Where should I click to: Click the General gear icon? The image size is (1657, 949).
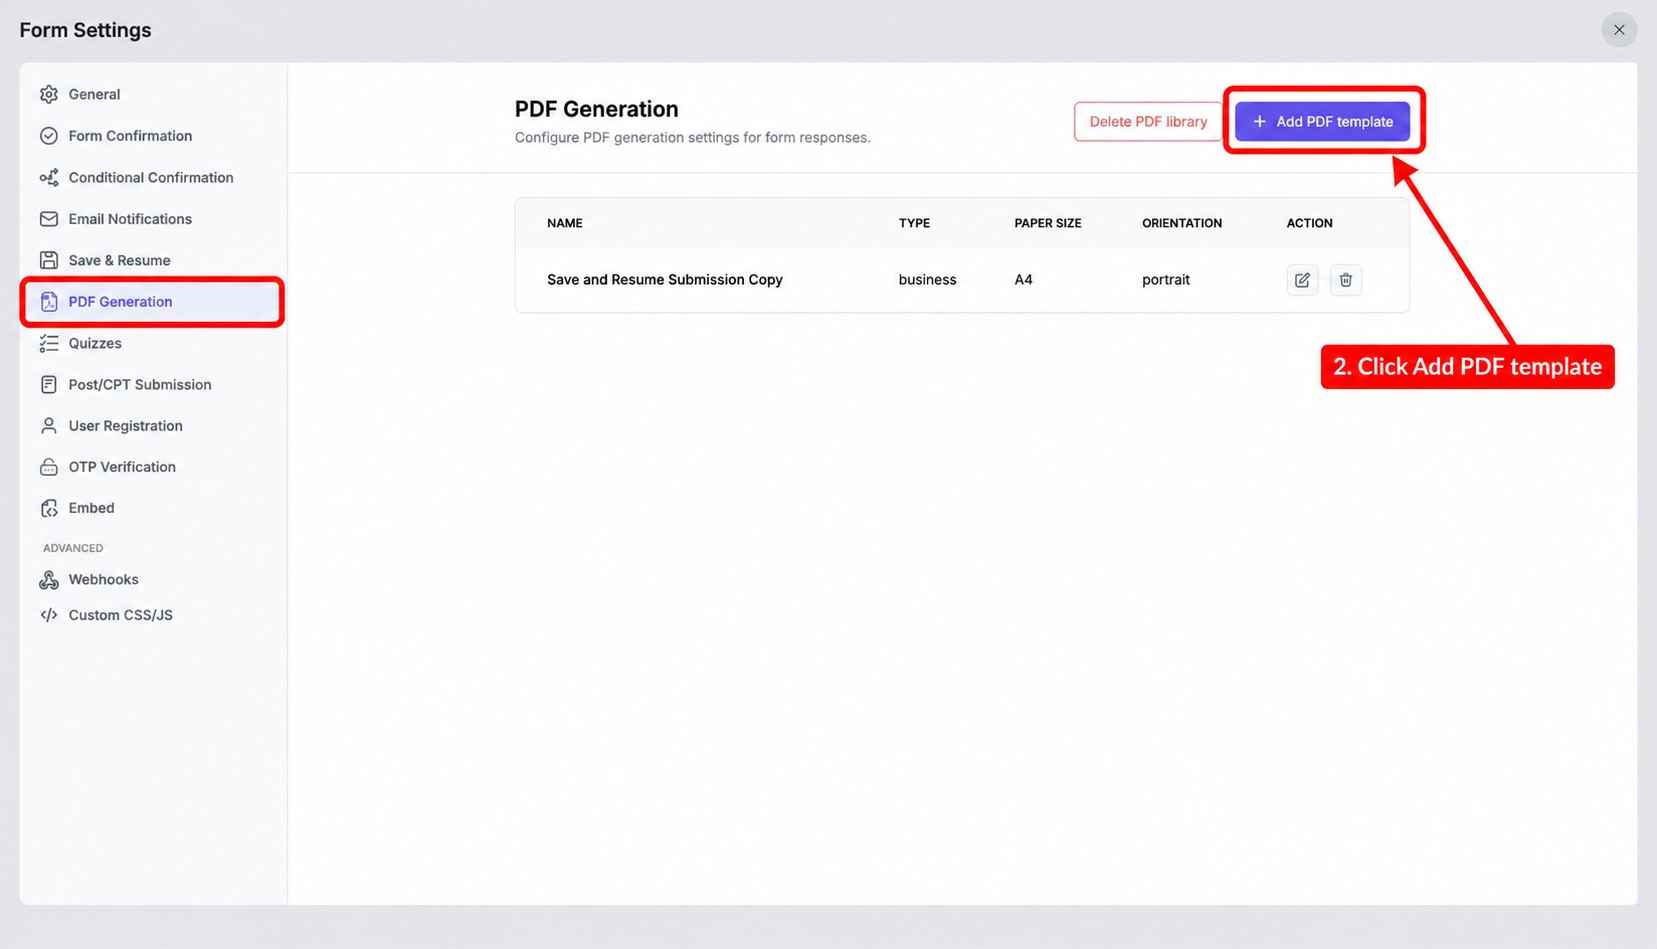pyautogui.click(x=49, y=94)
